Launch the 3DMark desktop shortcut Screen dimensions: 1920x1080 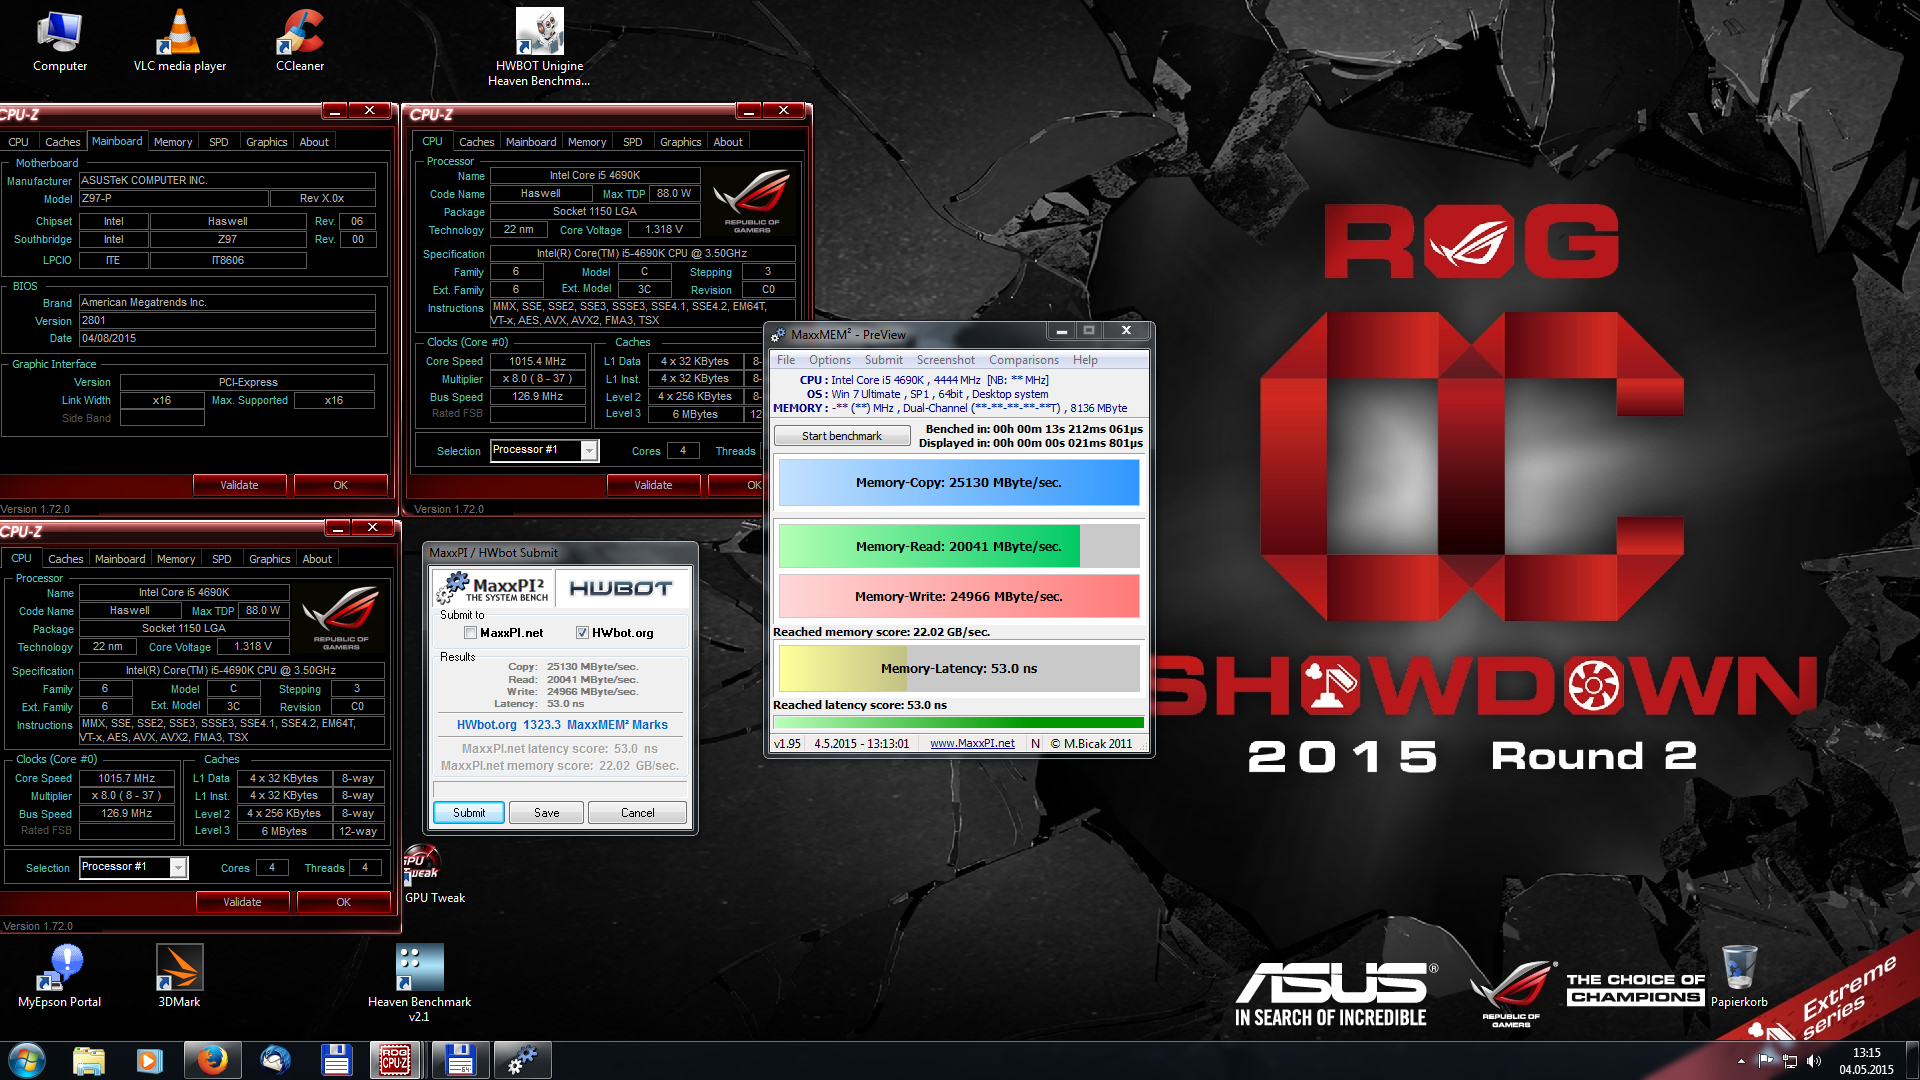pos(180,976)
